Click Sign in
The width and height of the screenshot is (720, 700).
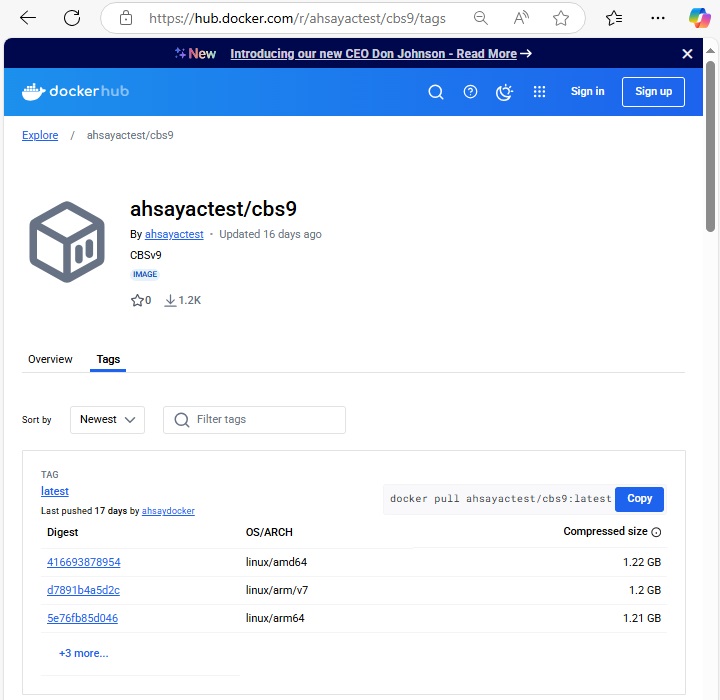pyautogui.click(x=587, y=91)
